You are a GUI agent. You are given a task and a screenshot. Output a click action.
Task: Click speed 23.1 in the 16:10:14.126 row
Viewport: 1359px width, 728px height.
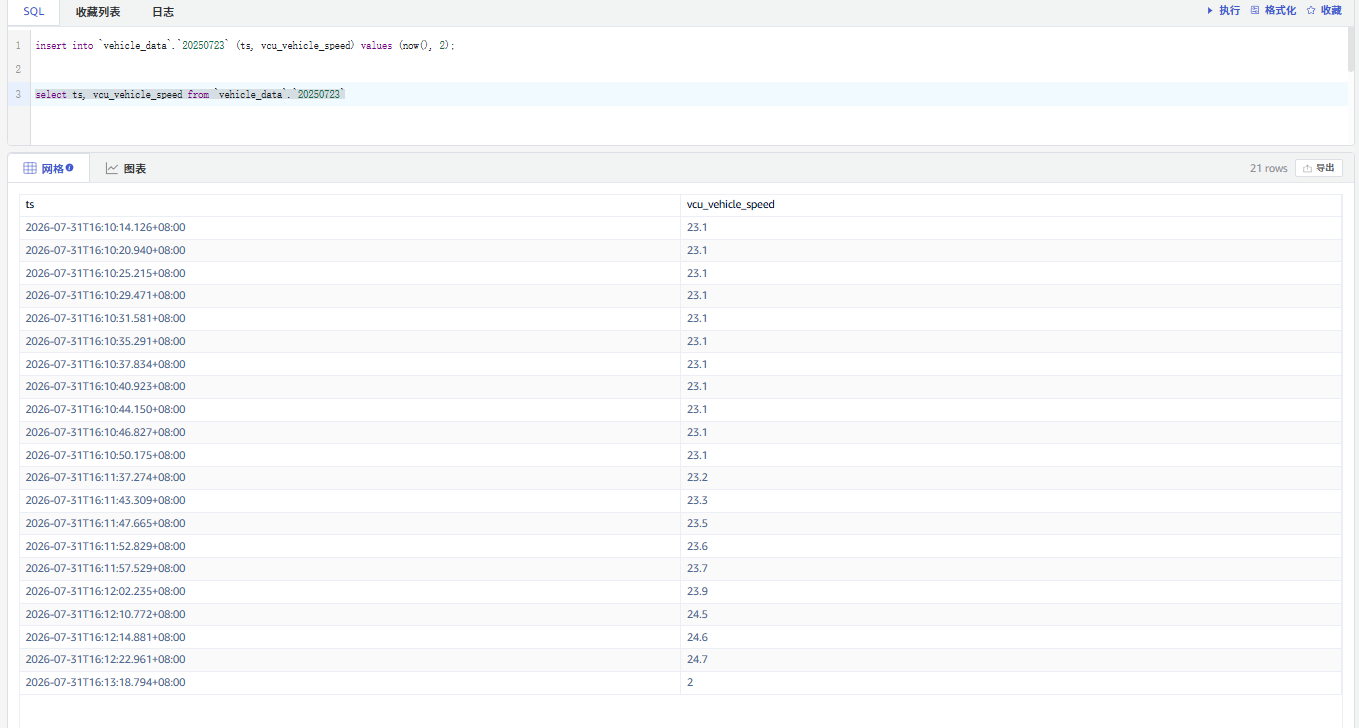tap(697, 227)
